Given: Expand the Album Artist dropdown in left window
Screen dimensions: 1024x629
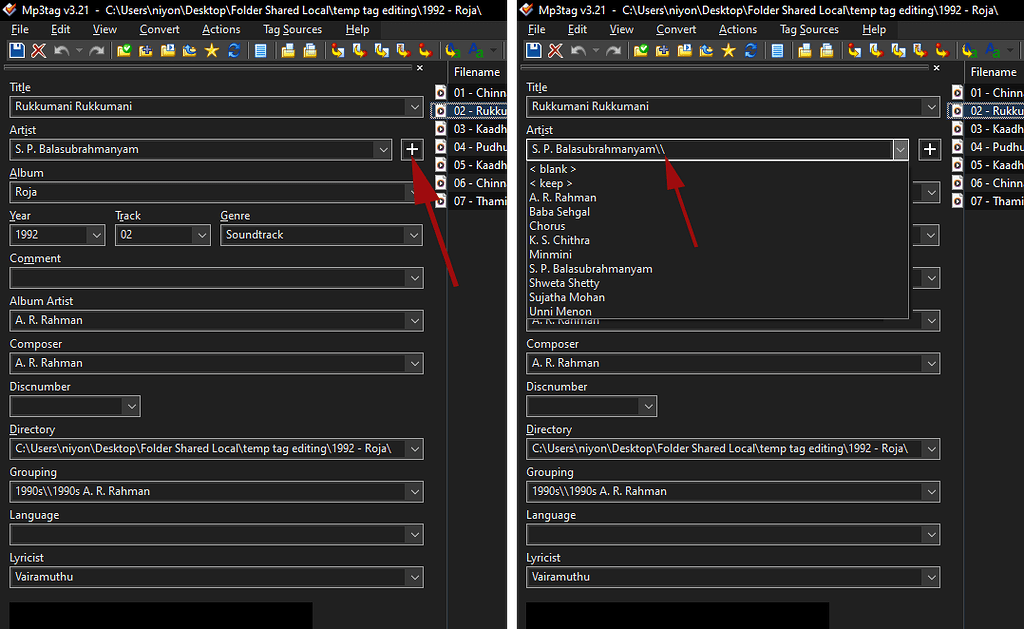Looking at the screenshot, I should (x=414, y=321).
